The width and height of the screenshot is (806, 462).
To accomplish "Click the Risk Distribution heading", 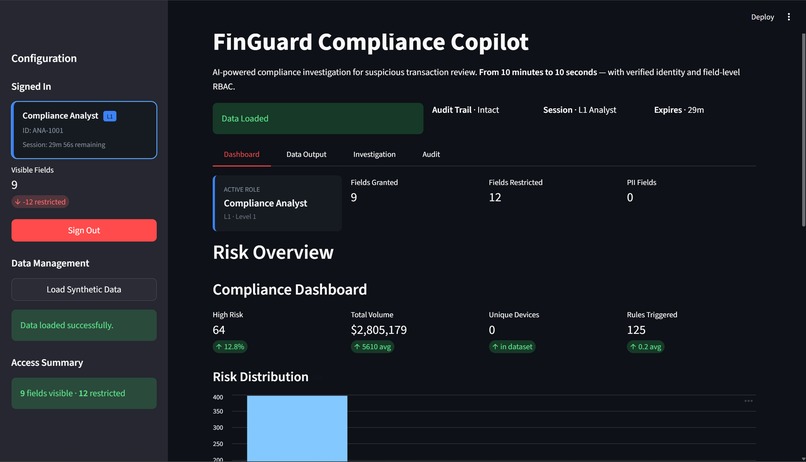I will point(261,377).
